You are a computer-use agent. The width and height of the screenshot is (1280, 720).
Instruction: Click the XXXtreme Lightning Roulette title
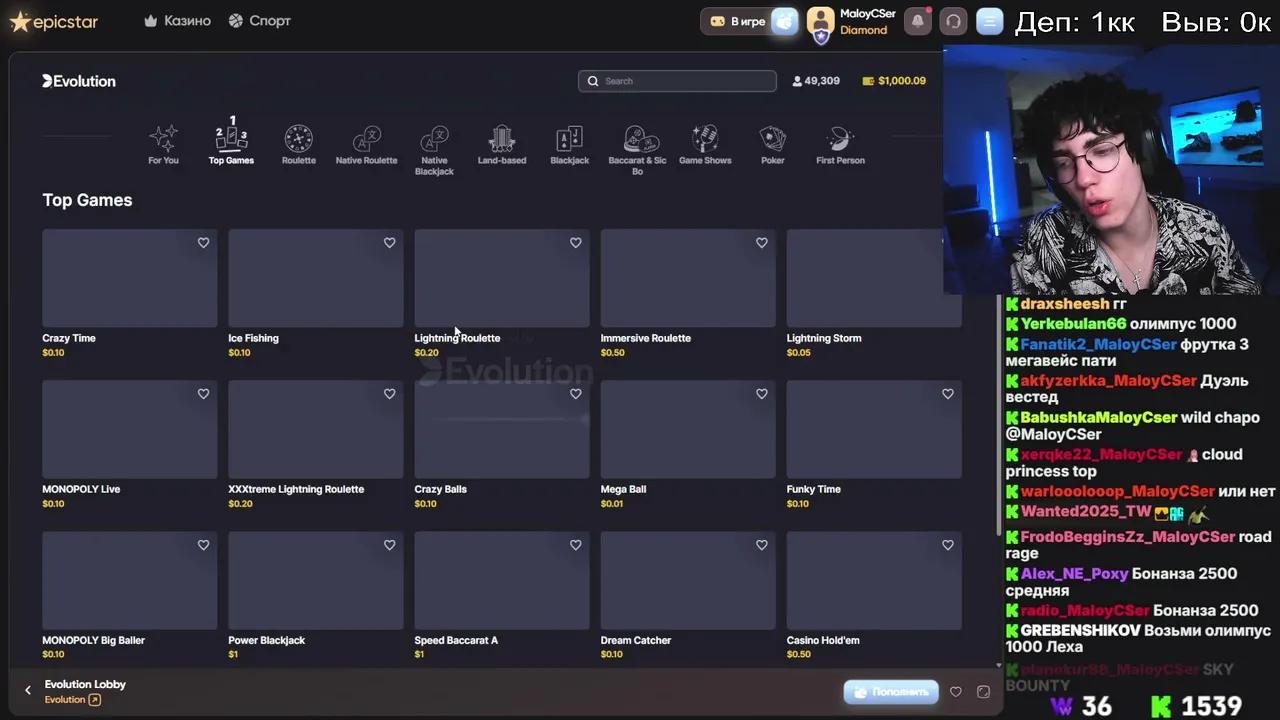tap(296, 489)
